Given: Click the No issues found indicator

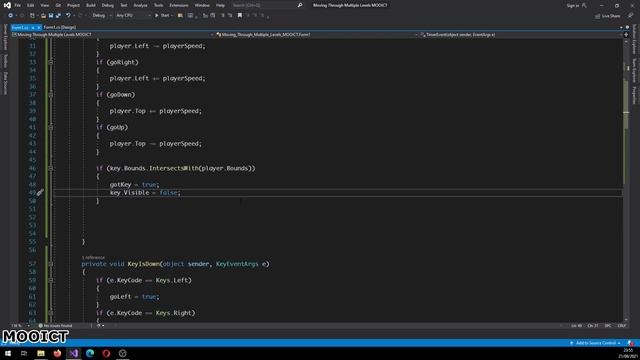Looking at the screenshot, I should [x=56, y=326].
